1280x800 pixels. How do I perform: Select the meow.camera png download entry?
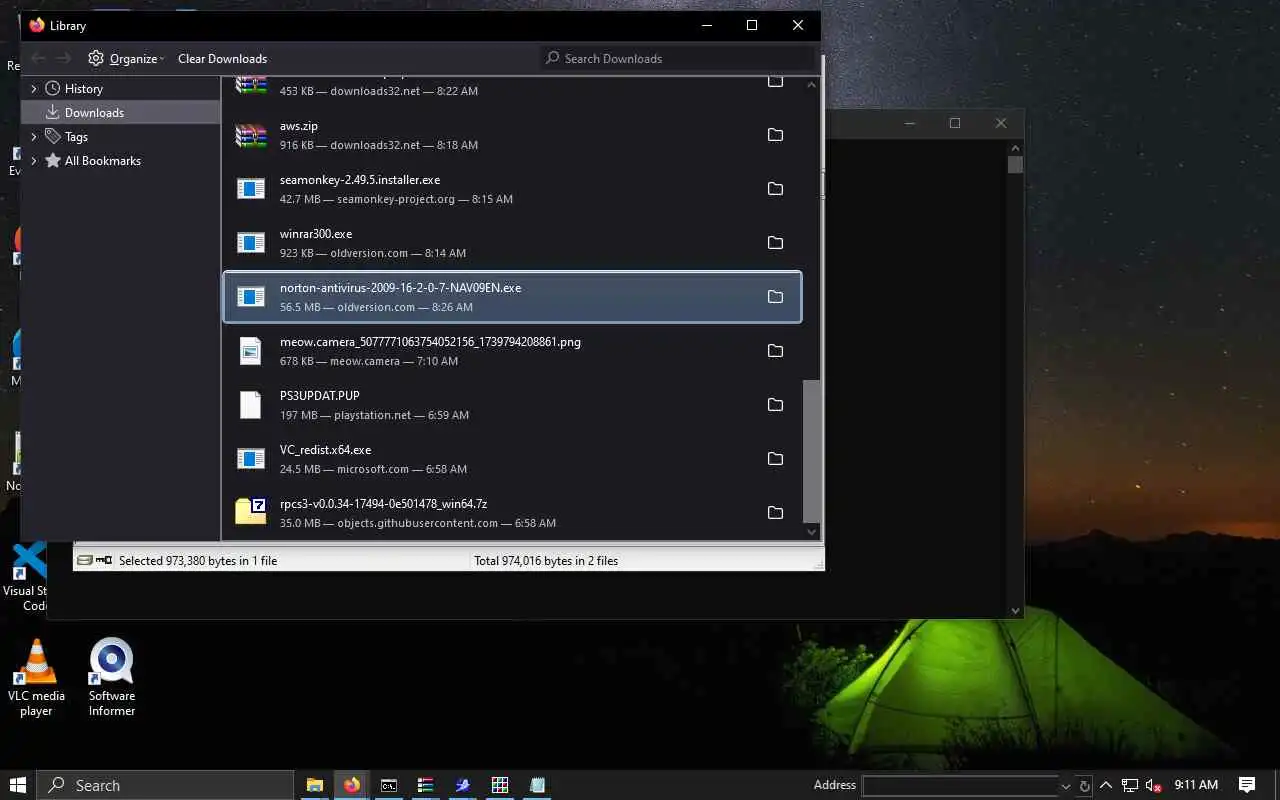point(512,351)
